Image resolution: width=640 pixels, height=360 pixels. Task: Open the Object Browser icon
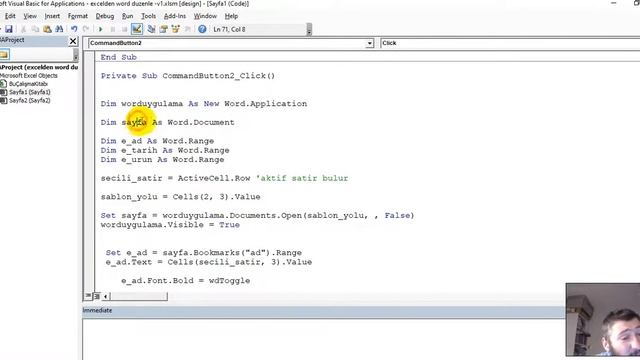click(176, 29)
